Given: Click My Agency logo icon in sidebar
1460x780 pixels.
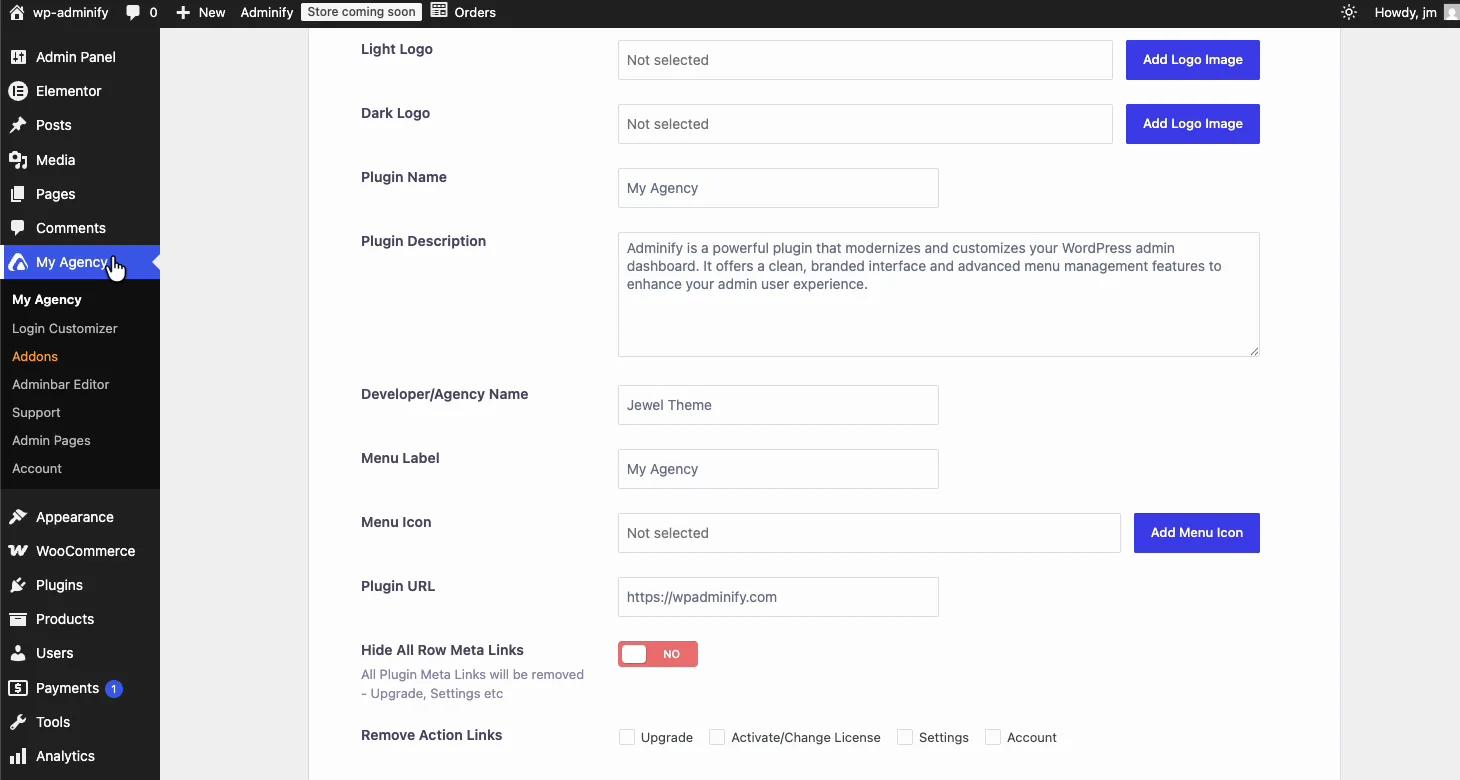Looking at the screenshot, I should click(18, 262).
